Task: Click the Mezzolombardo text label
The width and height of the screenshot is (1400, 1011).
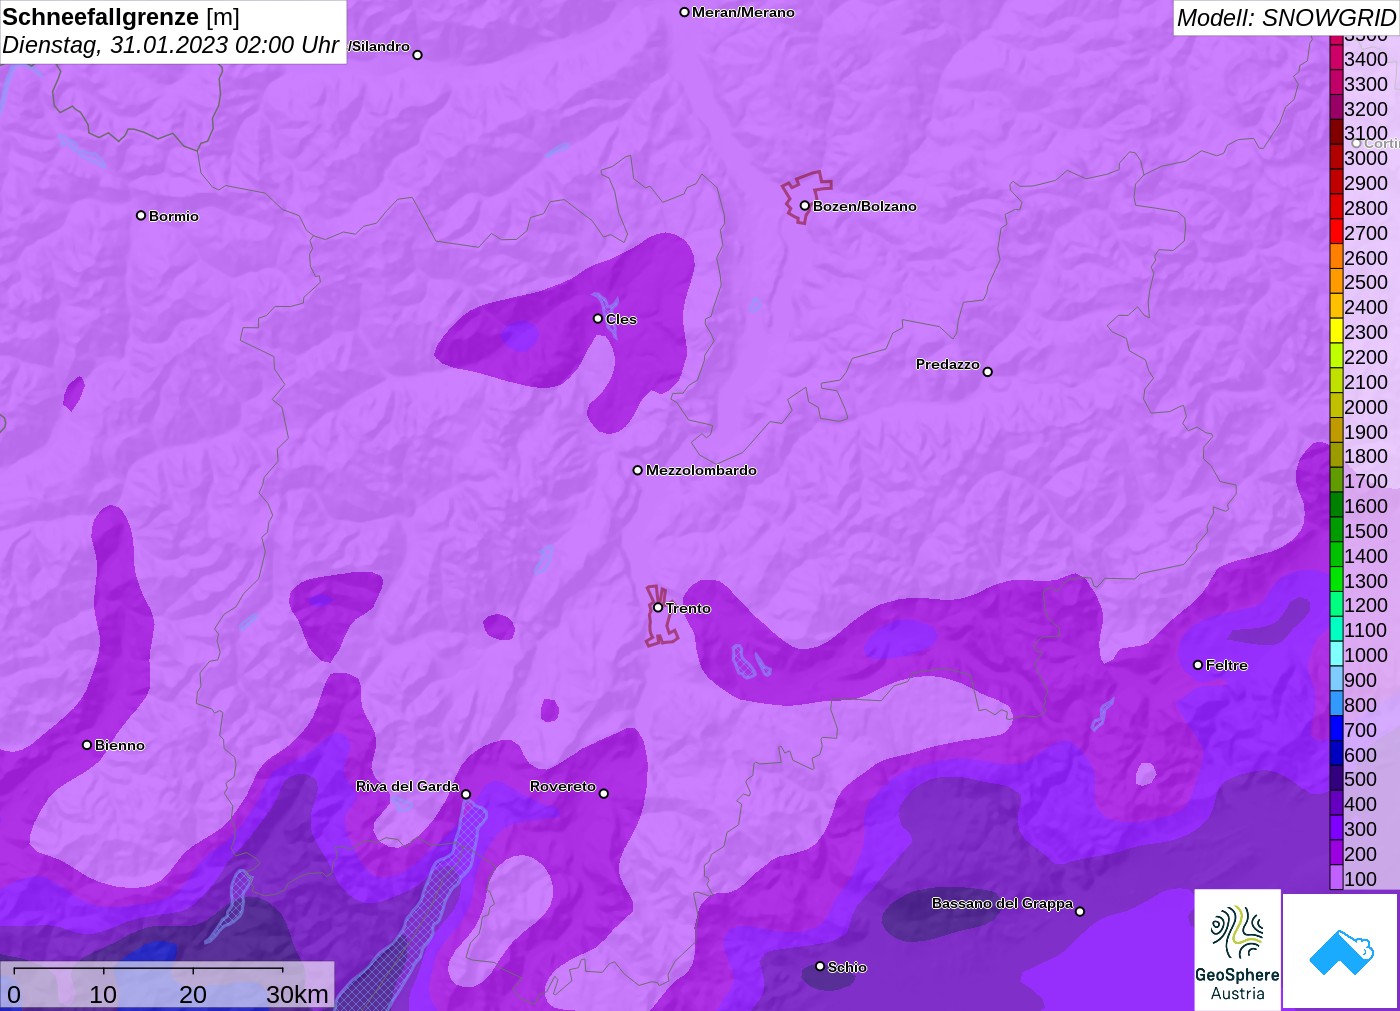Action: [701, 470]
